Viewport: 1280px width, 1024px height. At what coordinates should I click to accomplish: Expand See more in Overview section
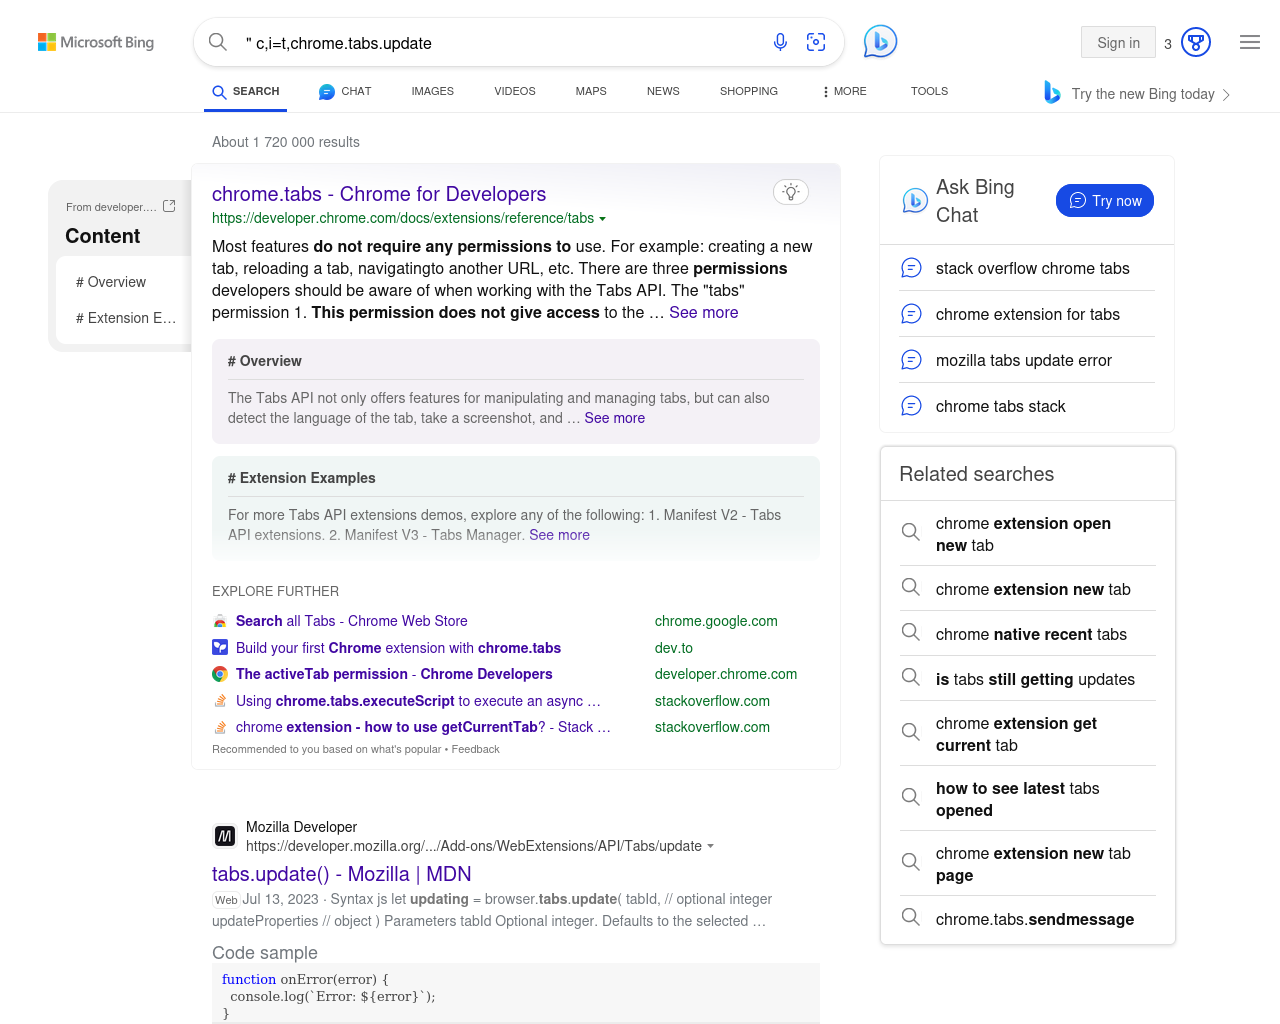click(615, 418)
